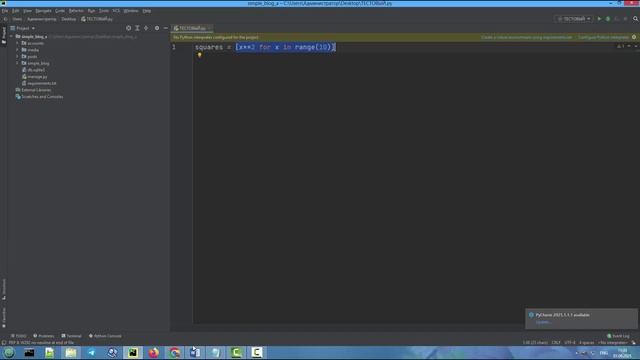The image size is (640, 360).
Task: Click the UTF-8 encoding status widget
Action: point(570,343)
